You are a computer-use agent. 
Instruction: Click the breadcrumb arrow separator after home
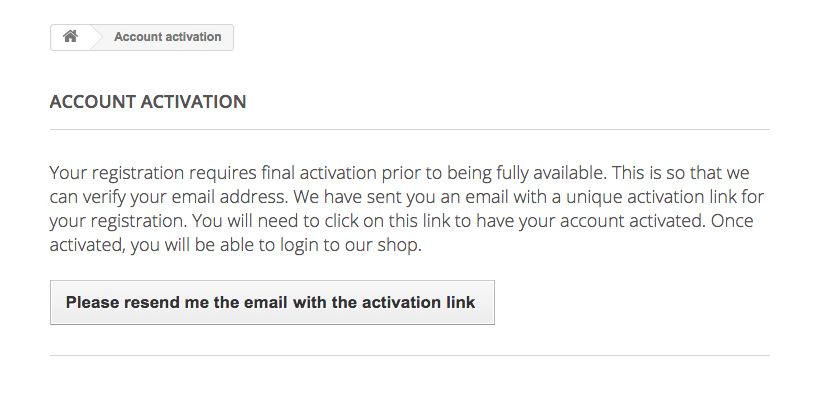click(97, 37)
